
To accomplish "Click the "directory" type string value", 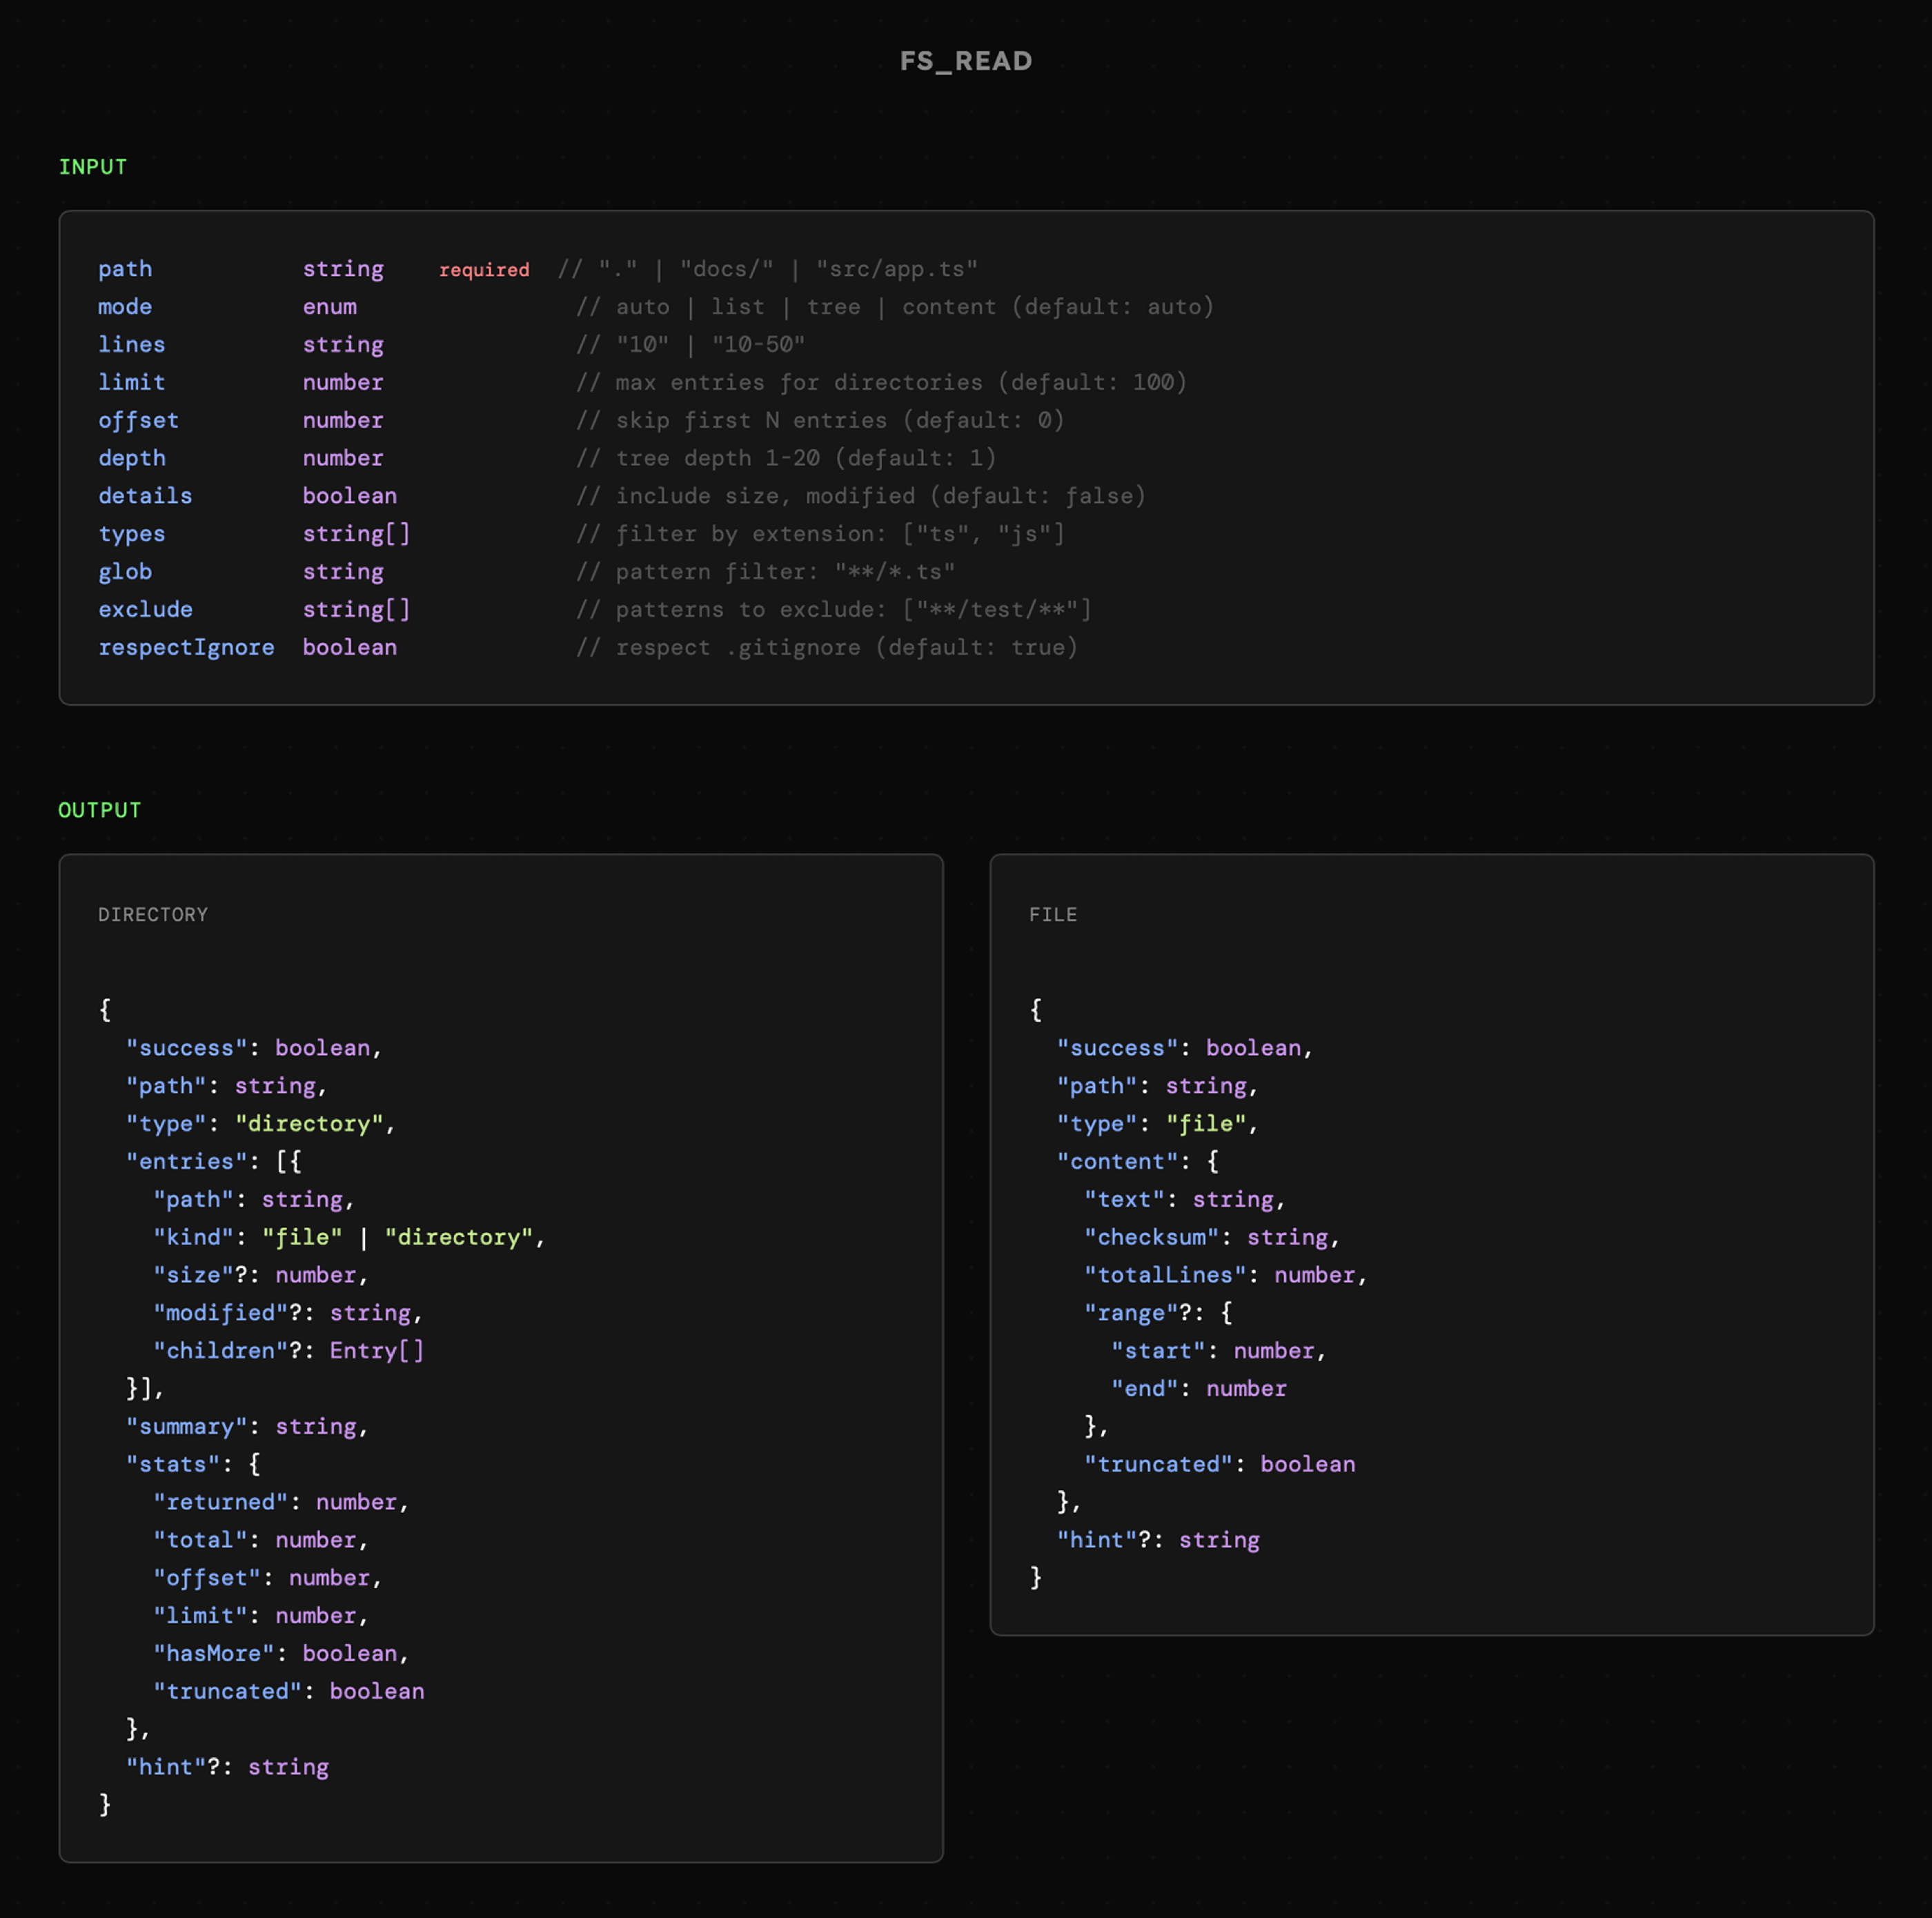I will point(309,1123).
